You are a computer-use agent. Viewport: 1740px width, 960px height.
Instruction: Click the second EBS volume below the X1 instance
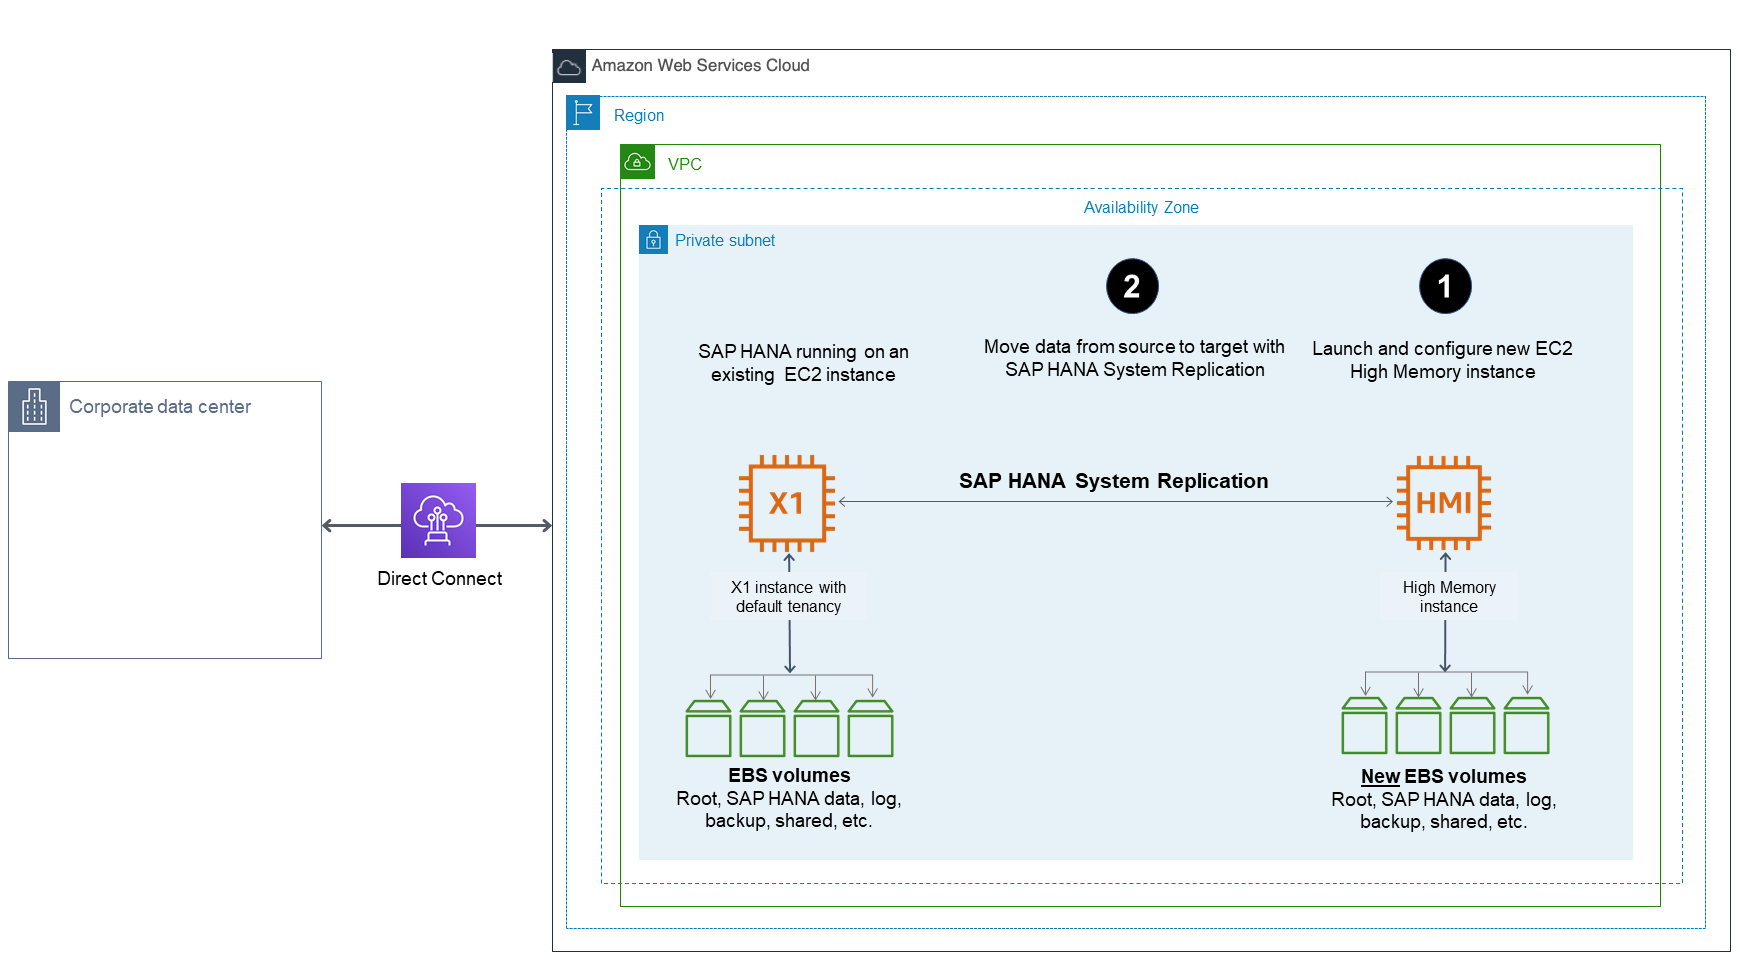763,728
